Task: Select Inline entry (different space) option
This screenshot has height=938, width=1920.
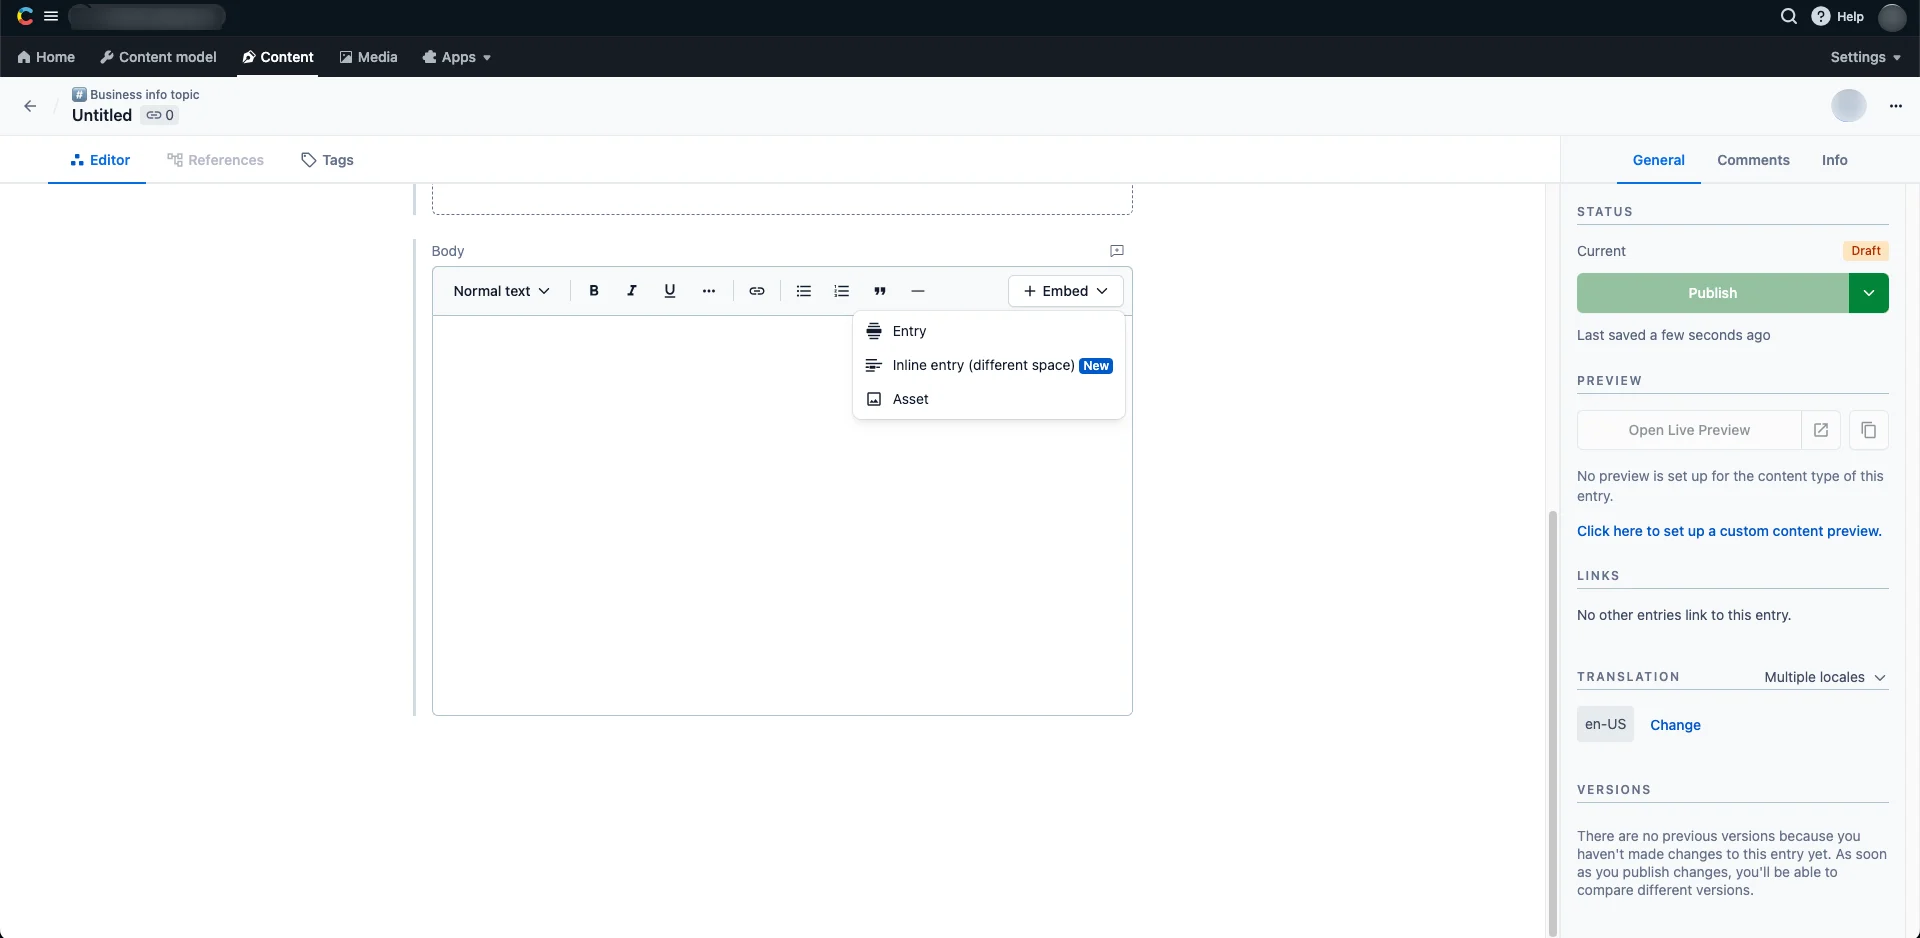Action: [x=989, y=365]
